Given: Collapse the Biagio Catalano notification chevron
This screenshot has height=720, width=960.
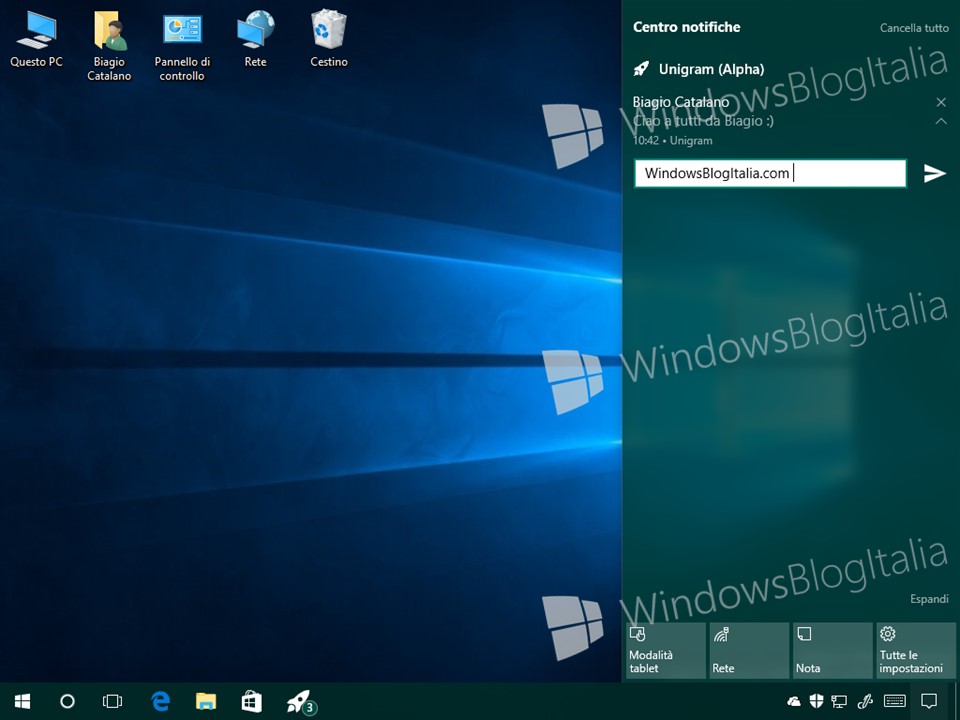Looking at the screenshot, I should 941,121.
